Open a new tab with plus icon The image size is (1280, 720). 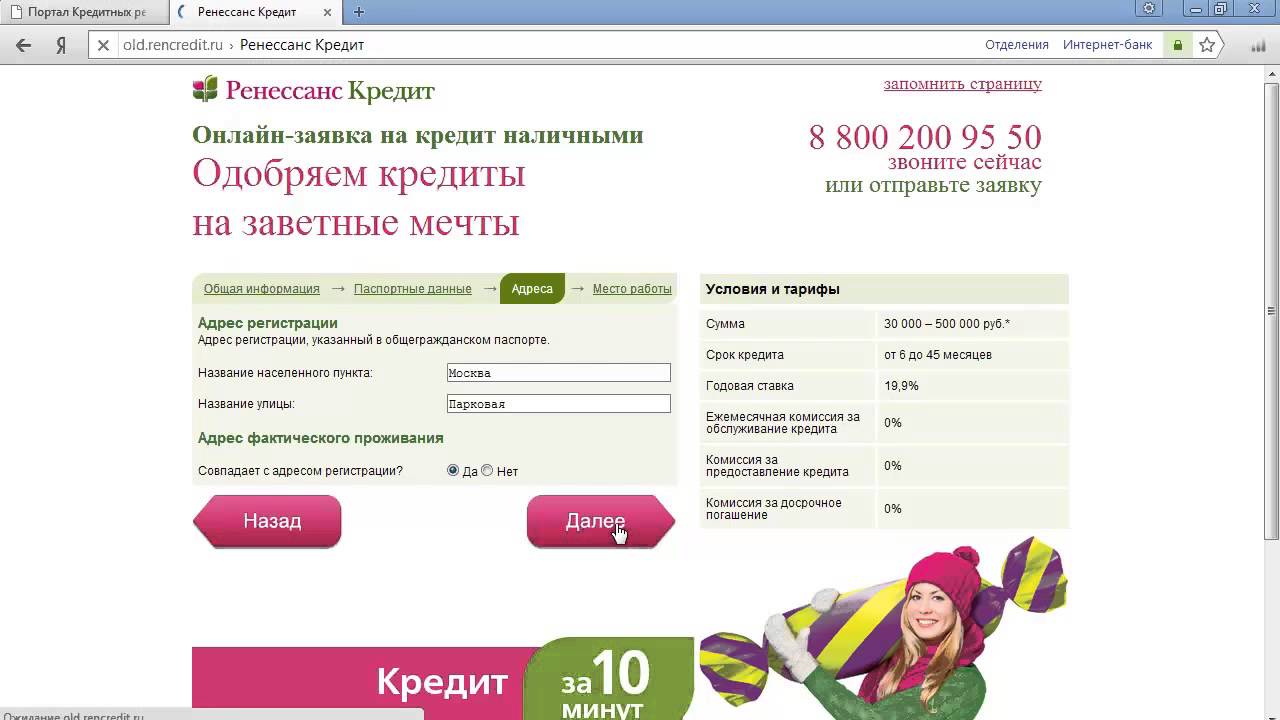(x=359, y=12)
